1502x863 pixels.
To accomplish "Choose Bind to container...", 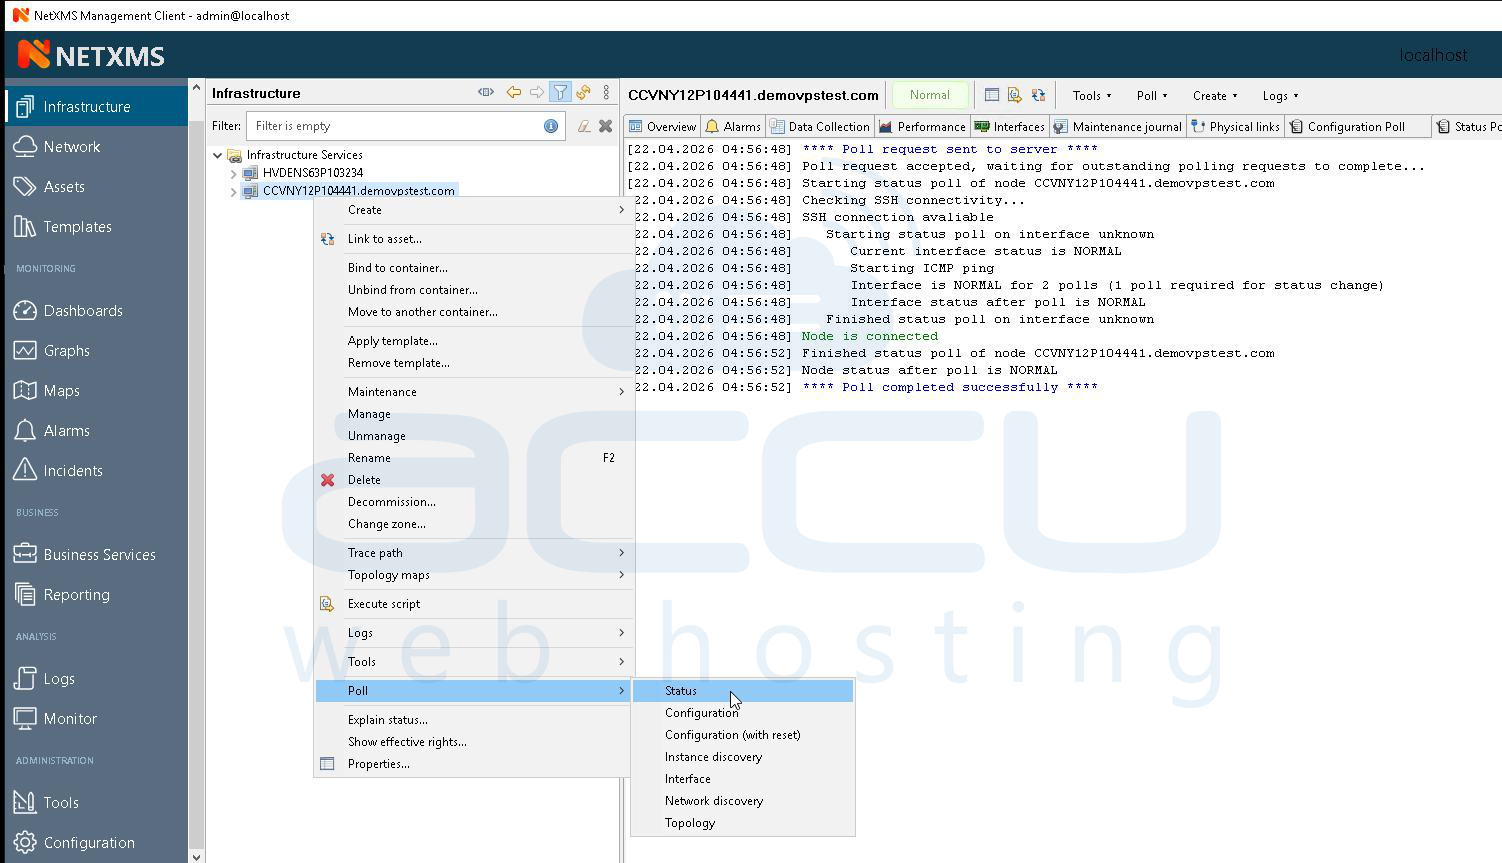I will (473, 268).
